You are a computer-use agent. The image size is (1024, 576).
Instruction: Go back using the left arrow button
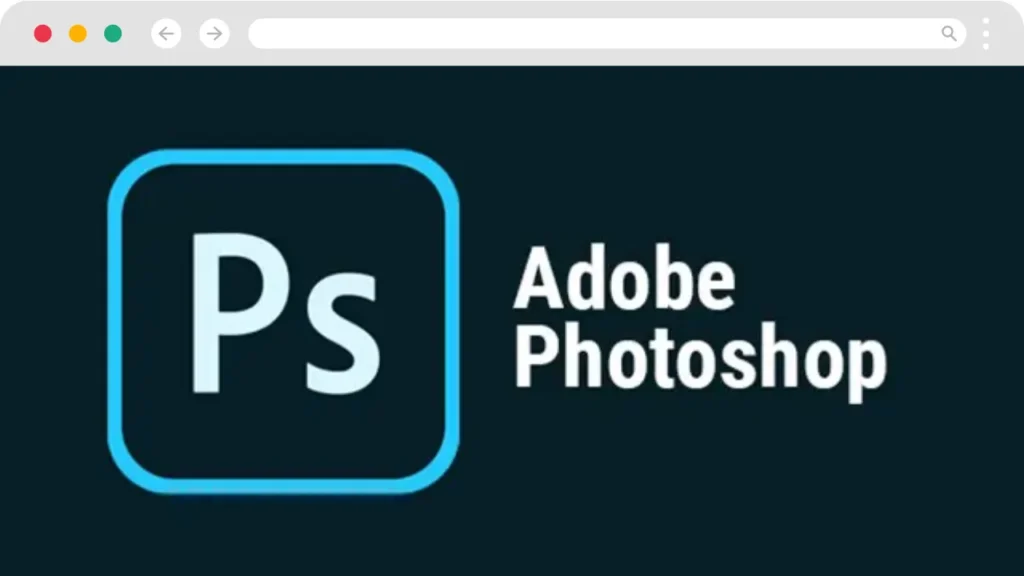(166, 33)
